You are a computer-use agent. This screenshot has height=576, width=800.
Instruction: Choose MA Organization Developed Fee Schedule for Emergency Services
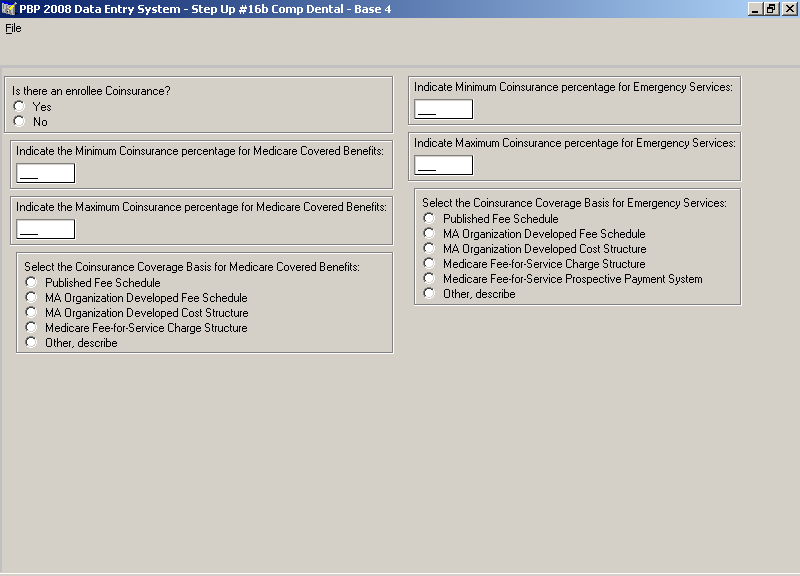pyautogui.click(x=429, y=233)
